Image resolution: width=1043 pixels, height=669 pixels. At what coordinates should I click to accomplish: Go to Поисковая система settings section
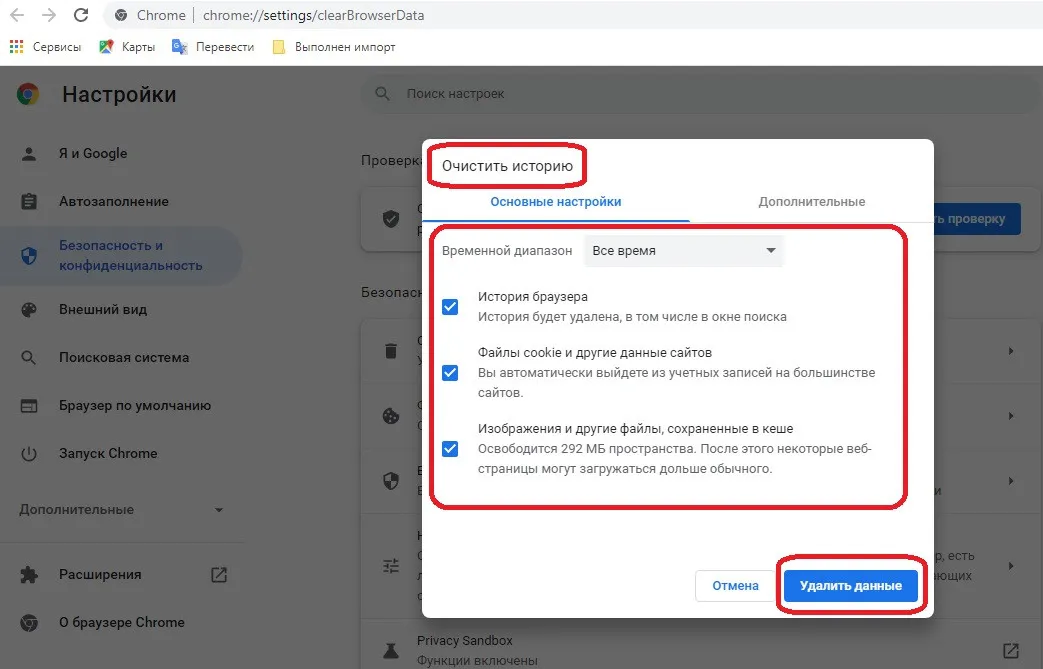point(123,358)
